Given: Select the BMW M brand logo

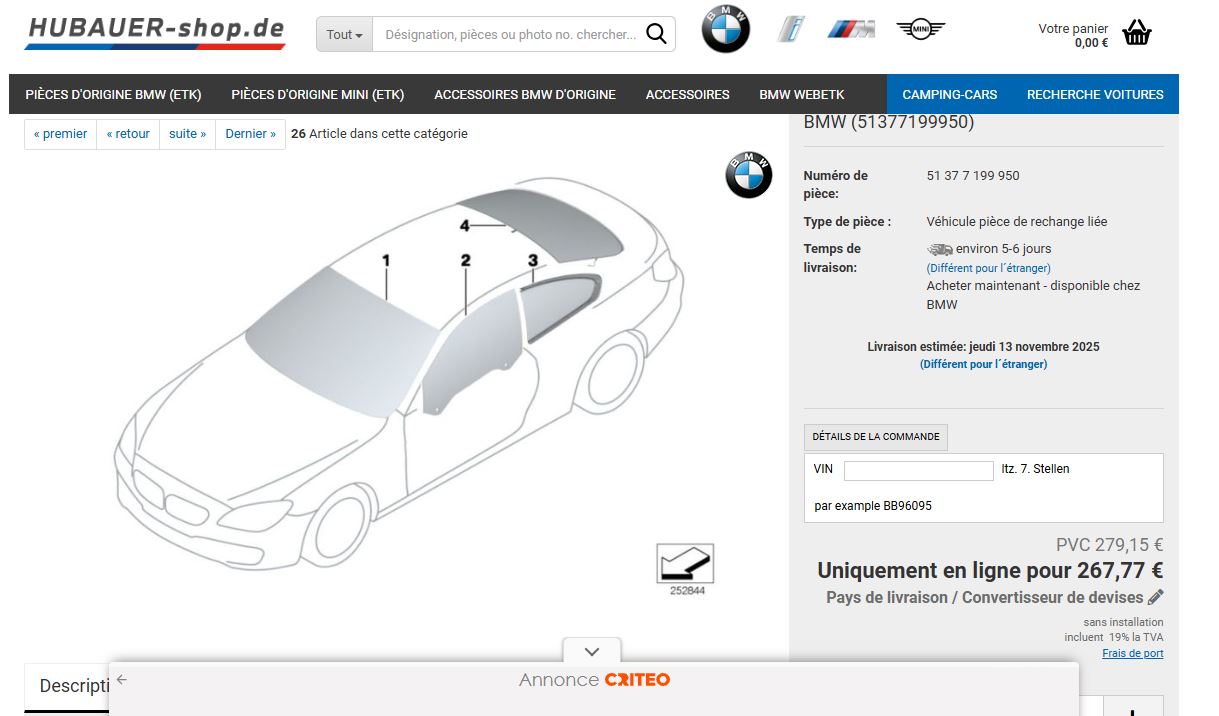Looking at the screenshot, I should pyautogui.click(x=851, y=30).
